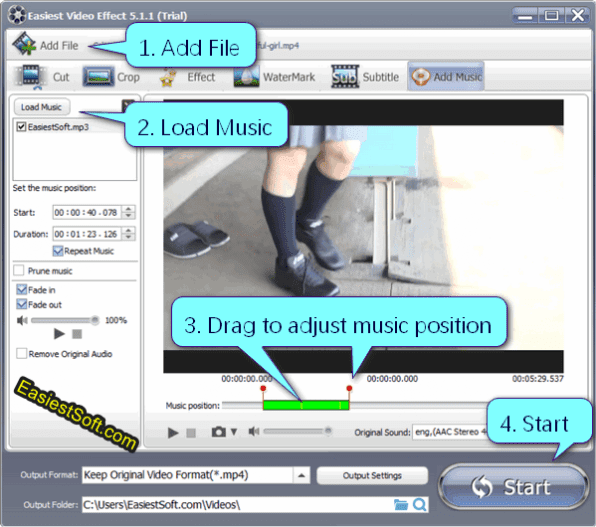Click the app film reel title icon
The width and height of the screenshot is (596, 527).
coord(17,15)
